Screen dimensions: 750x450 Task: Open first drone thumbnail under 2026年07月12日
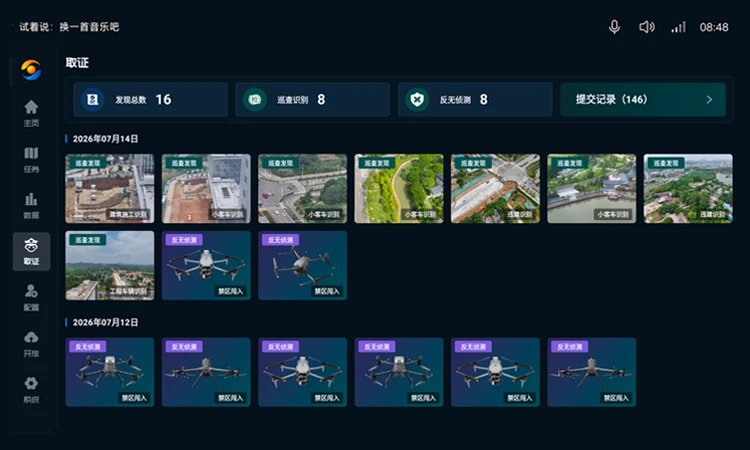[x=110, y=372]
